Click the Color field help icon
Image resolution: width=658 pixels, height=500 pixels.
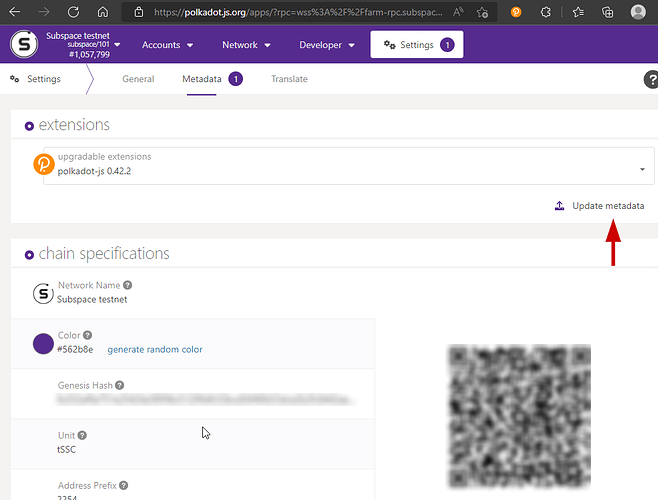(88, 336)
